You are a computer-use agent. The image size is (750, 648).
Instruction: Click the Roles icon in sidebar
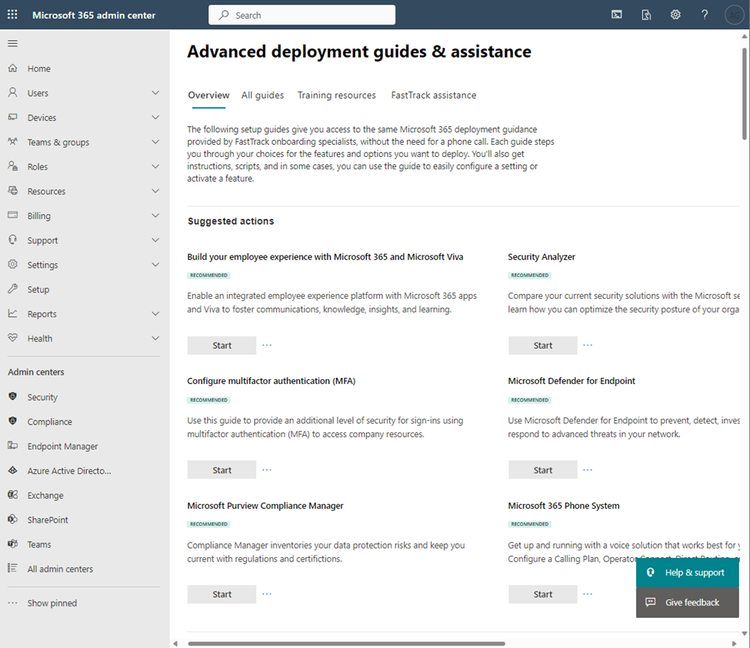[x=13, y=166]
